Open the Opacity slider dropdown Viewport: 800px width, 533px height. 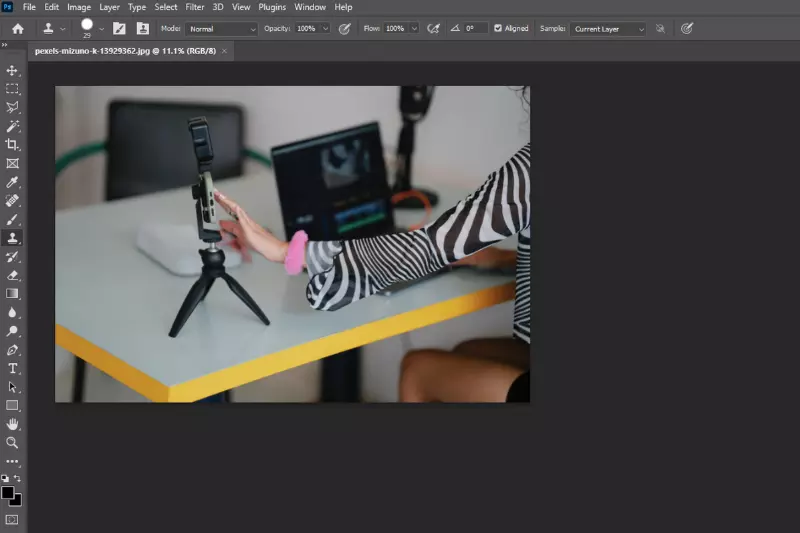pyautogui.click(x=326, y=29)
